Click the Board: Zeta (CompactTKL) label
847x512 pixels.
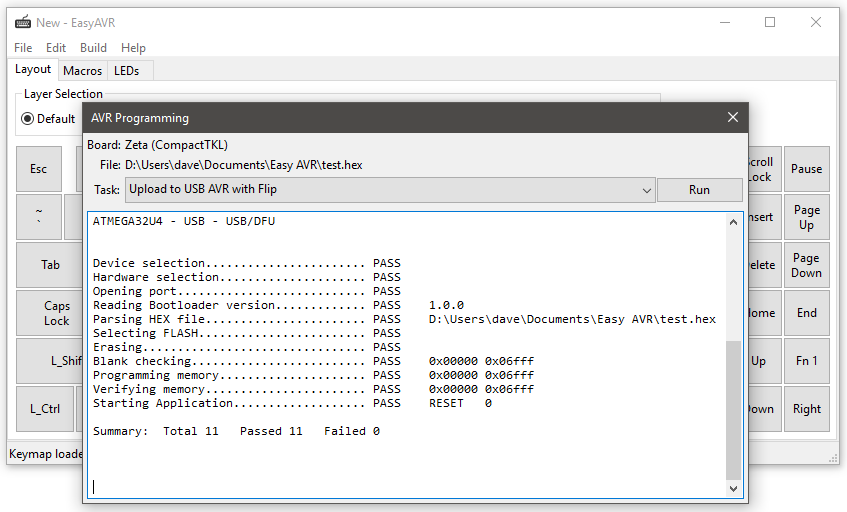pyautogui.click(x=157, y=145)
